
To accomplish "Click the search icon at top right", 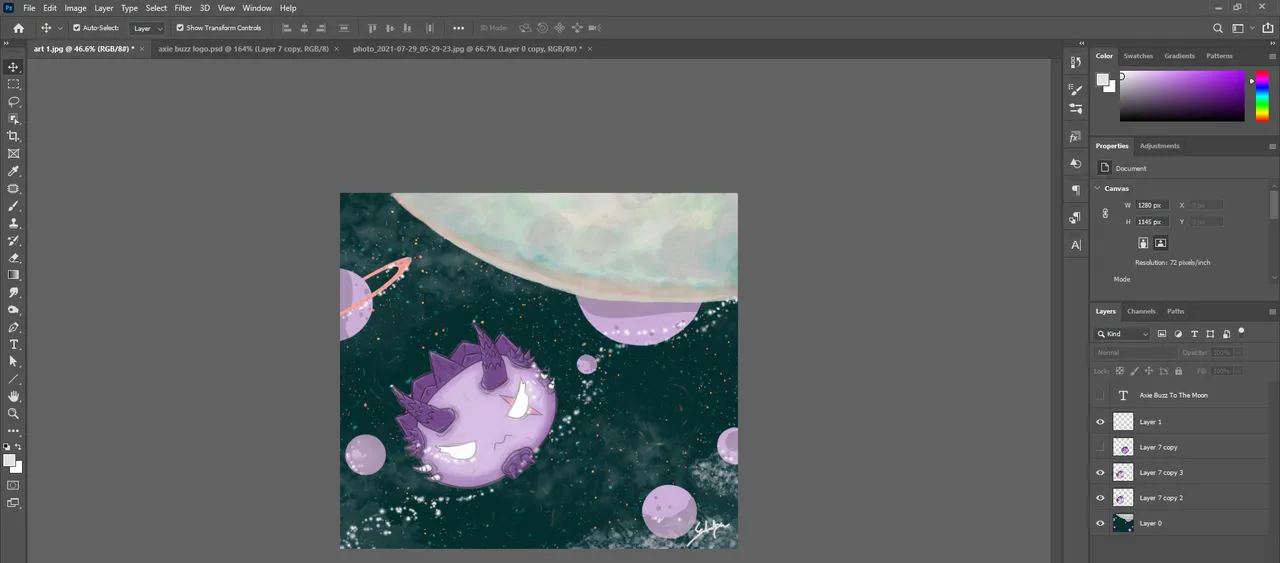I will [x=1218, y=28].
